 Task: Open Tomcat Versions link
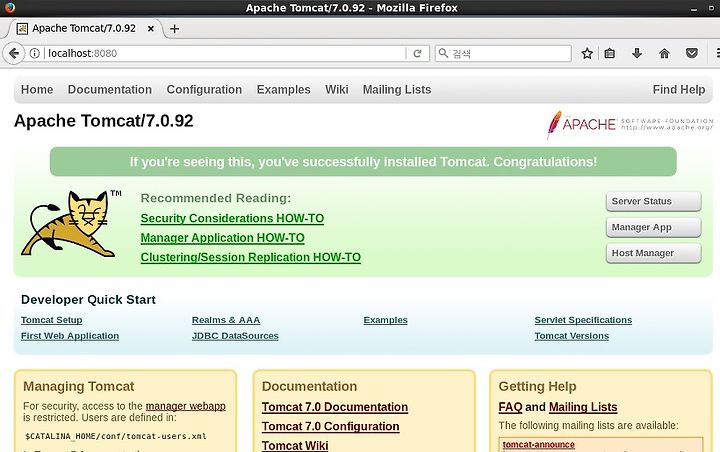click(x=572, y=336)
